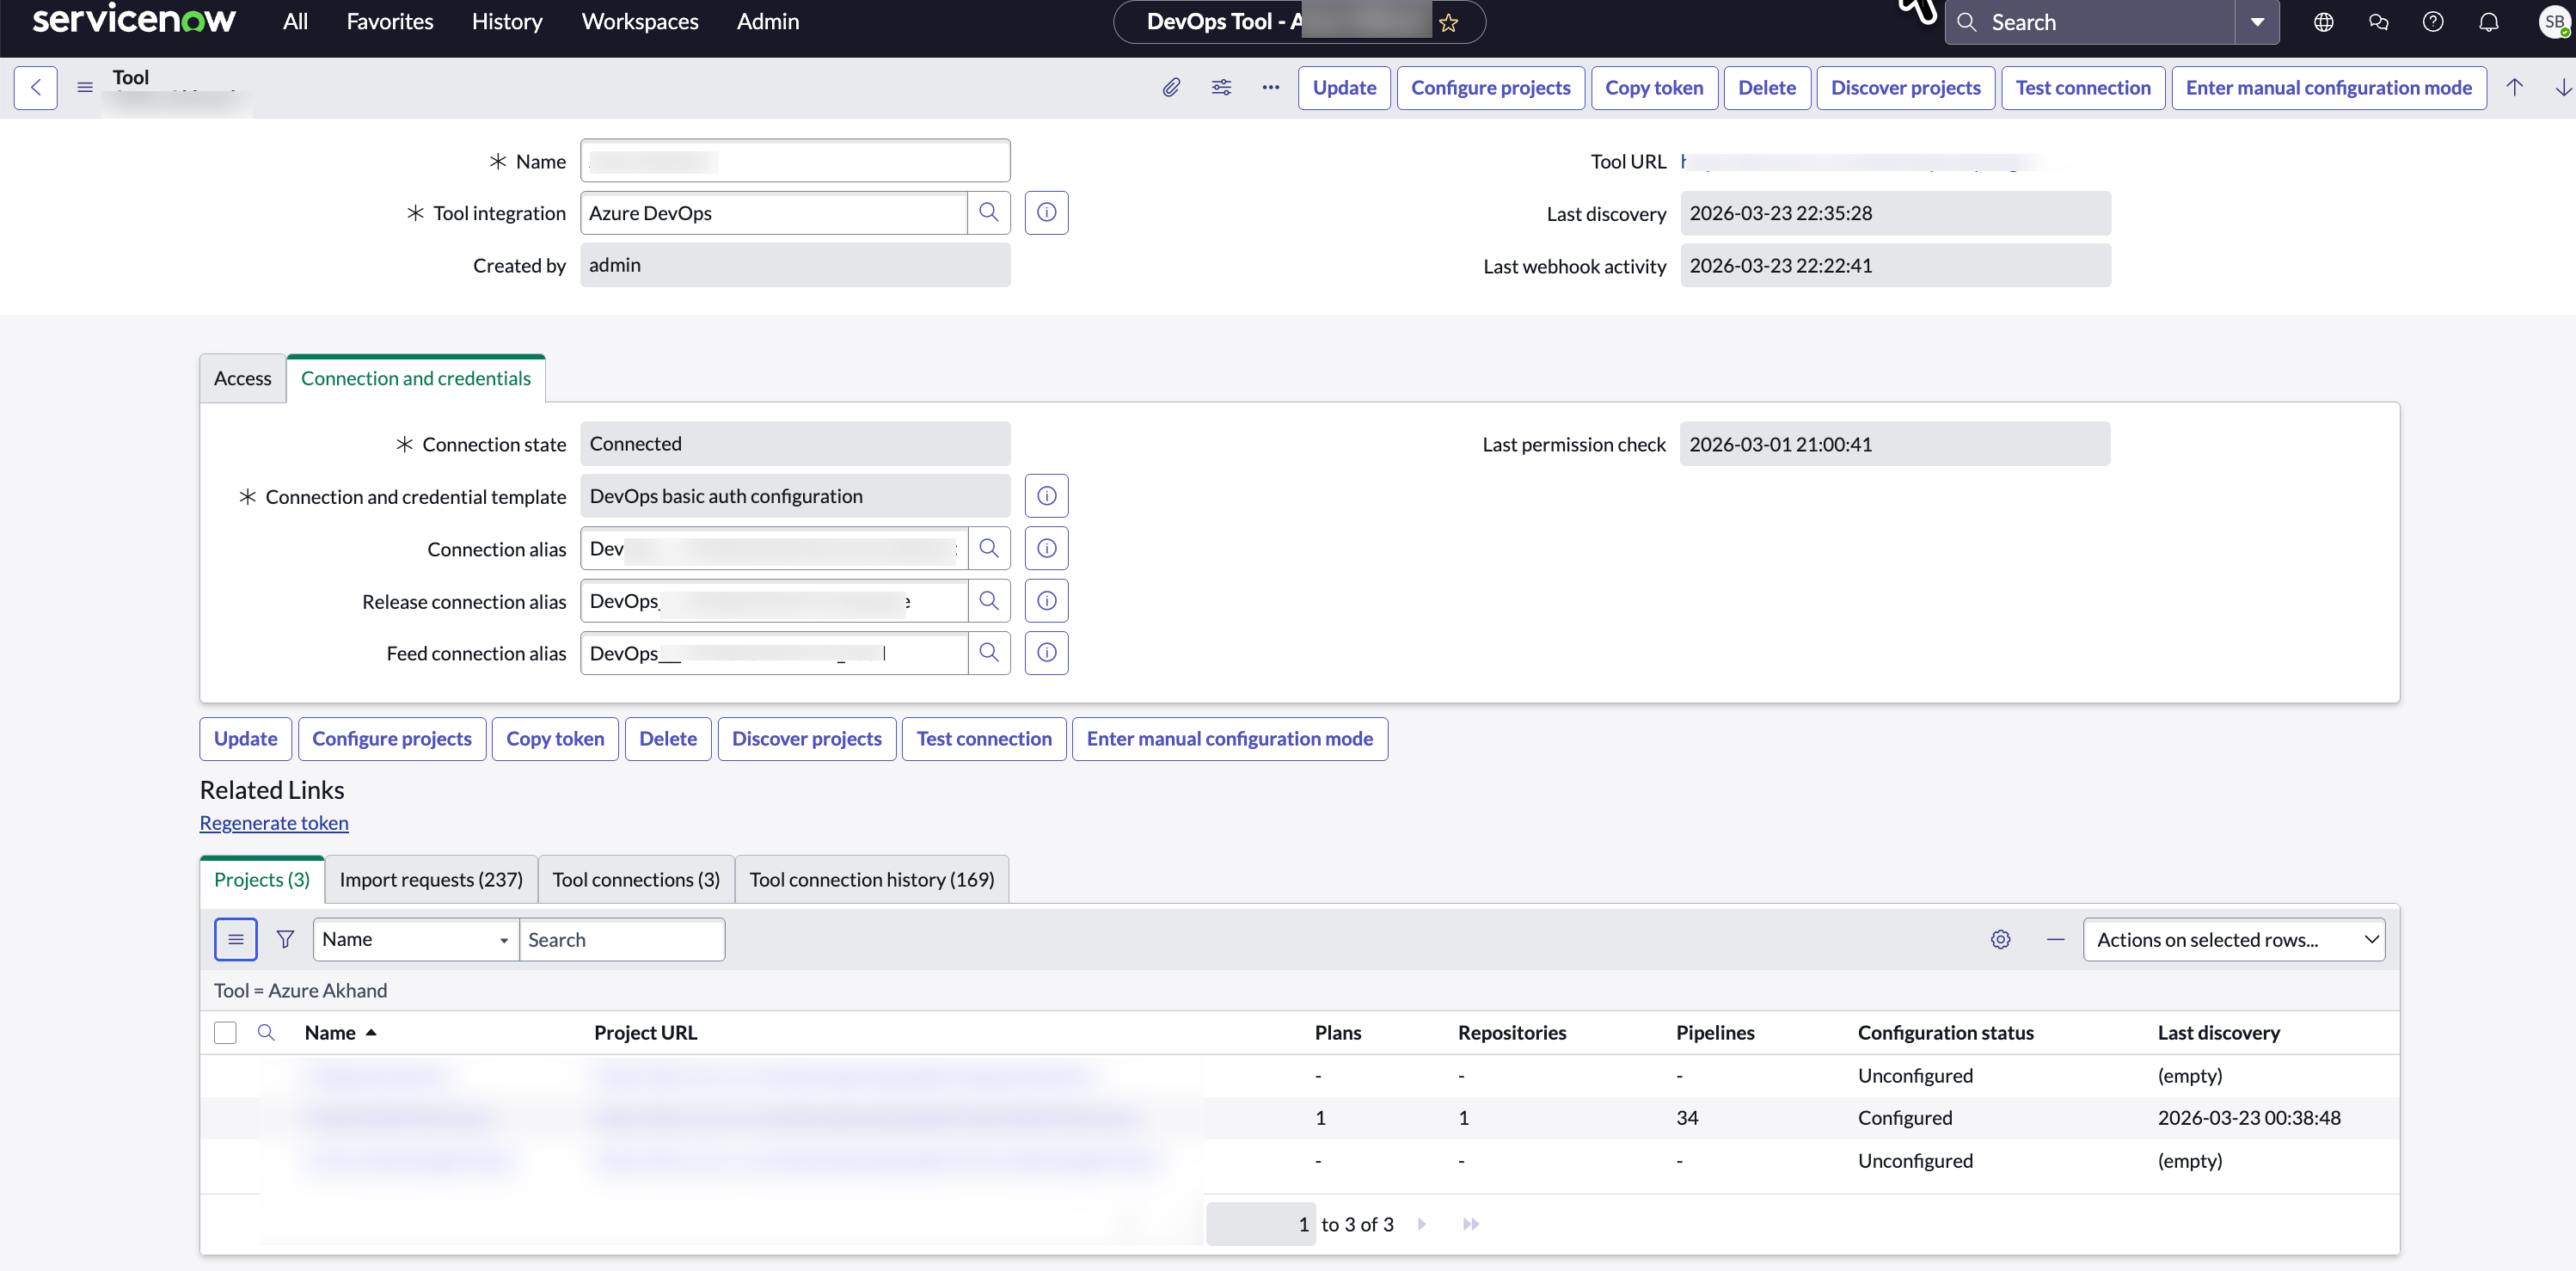
Task: Open the History menu
Action: pyautogui.click(x=507, y=21)
